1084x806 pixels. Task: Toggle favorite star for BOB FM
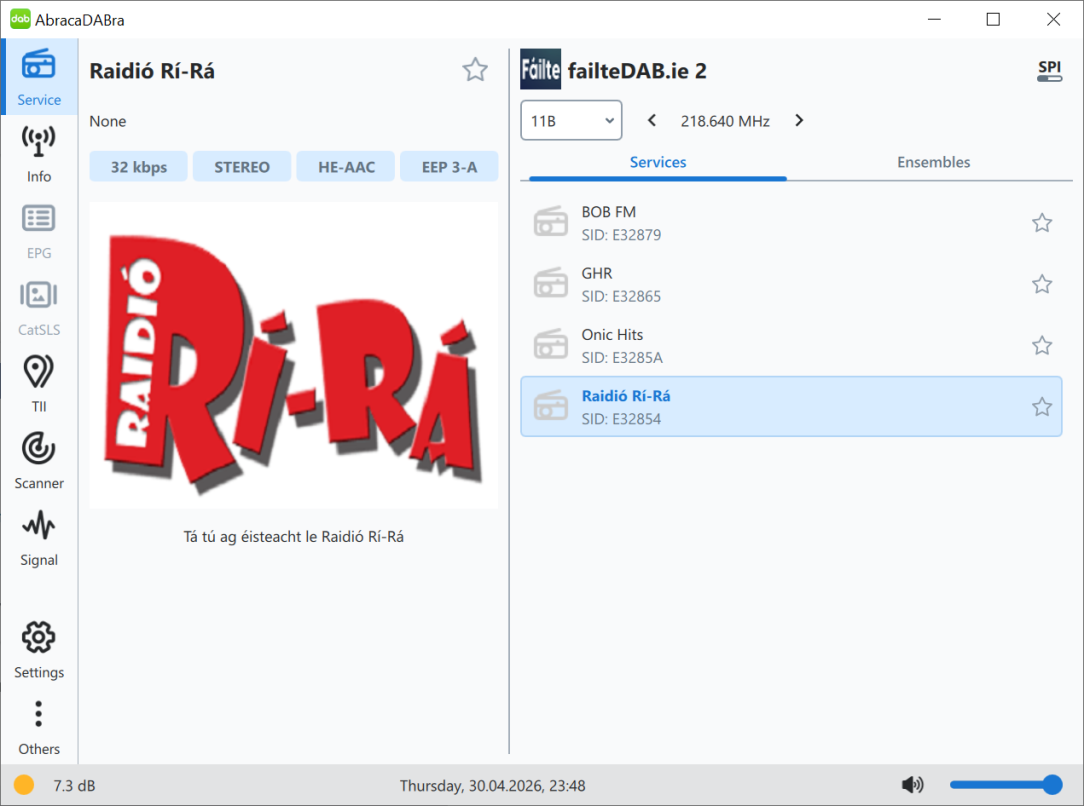tap(1042, 223)
